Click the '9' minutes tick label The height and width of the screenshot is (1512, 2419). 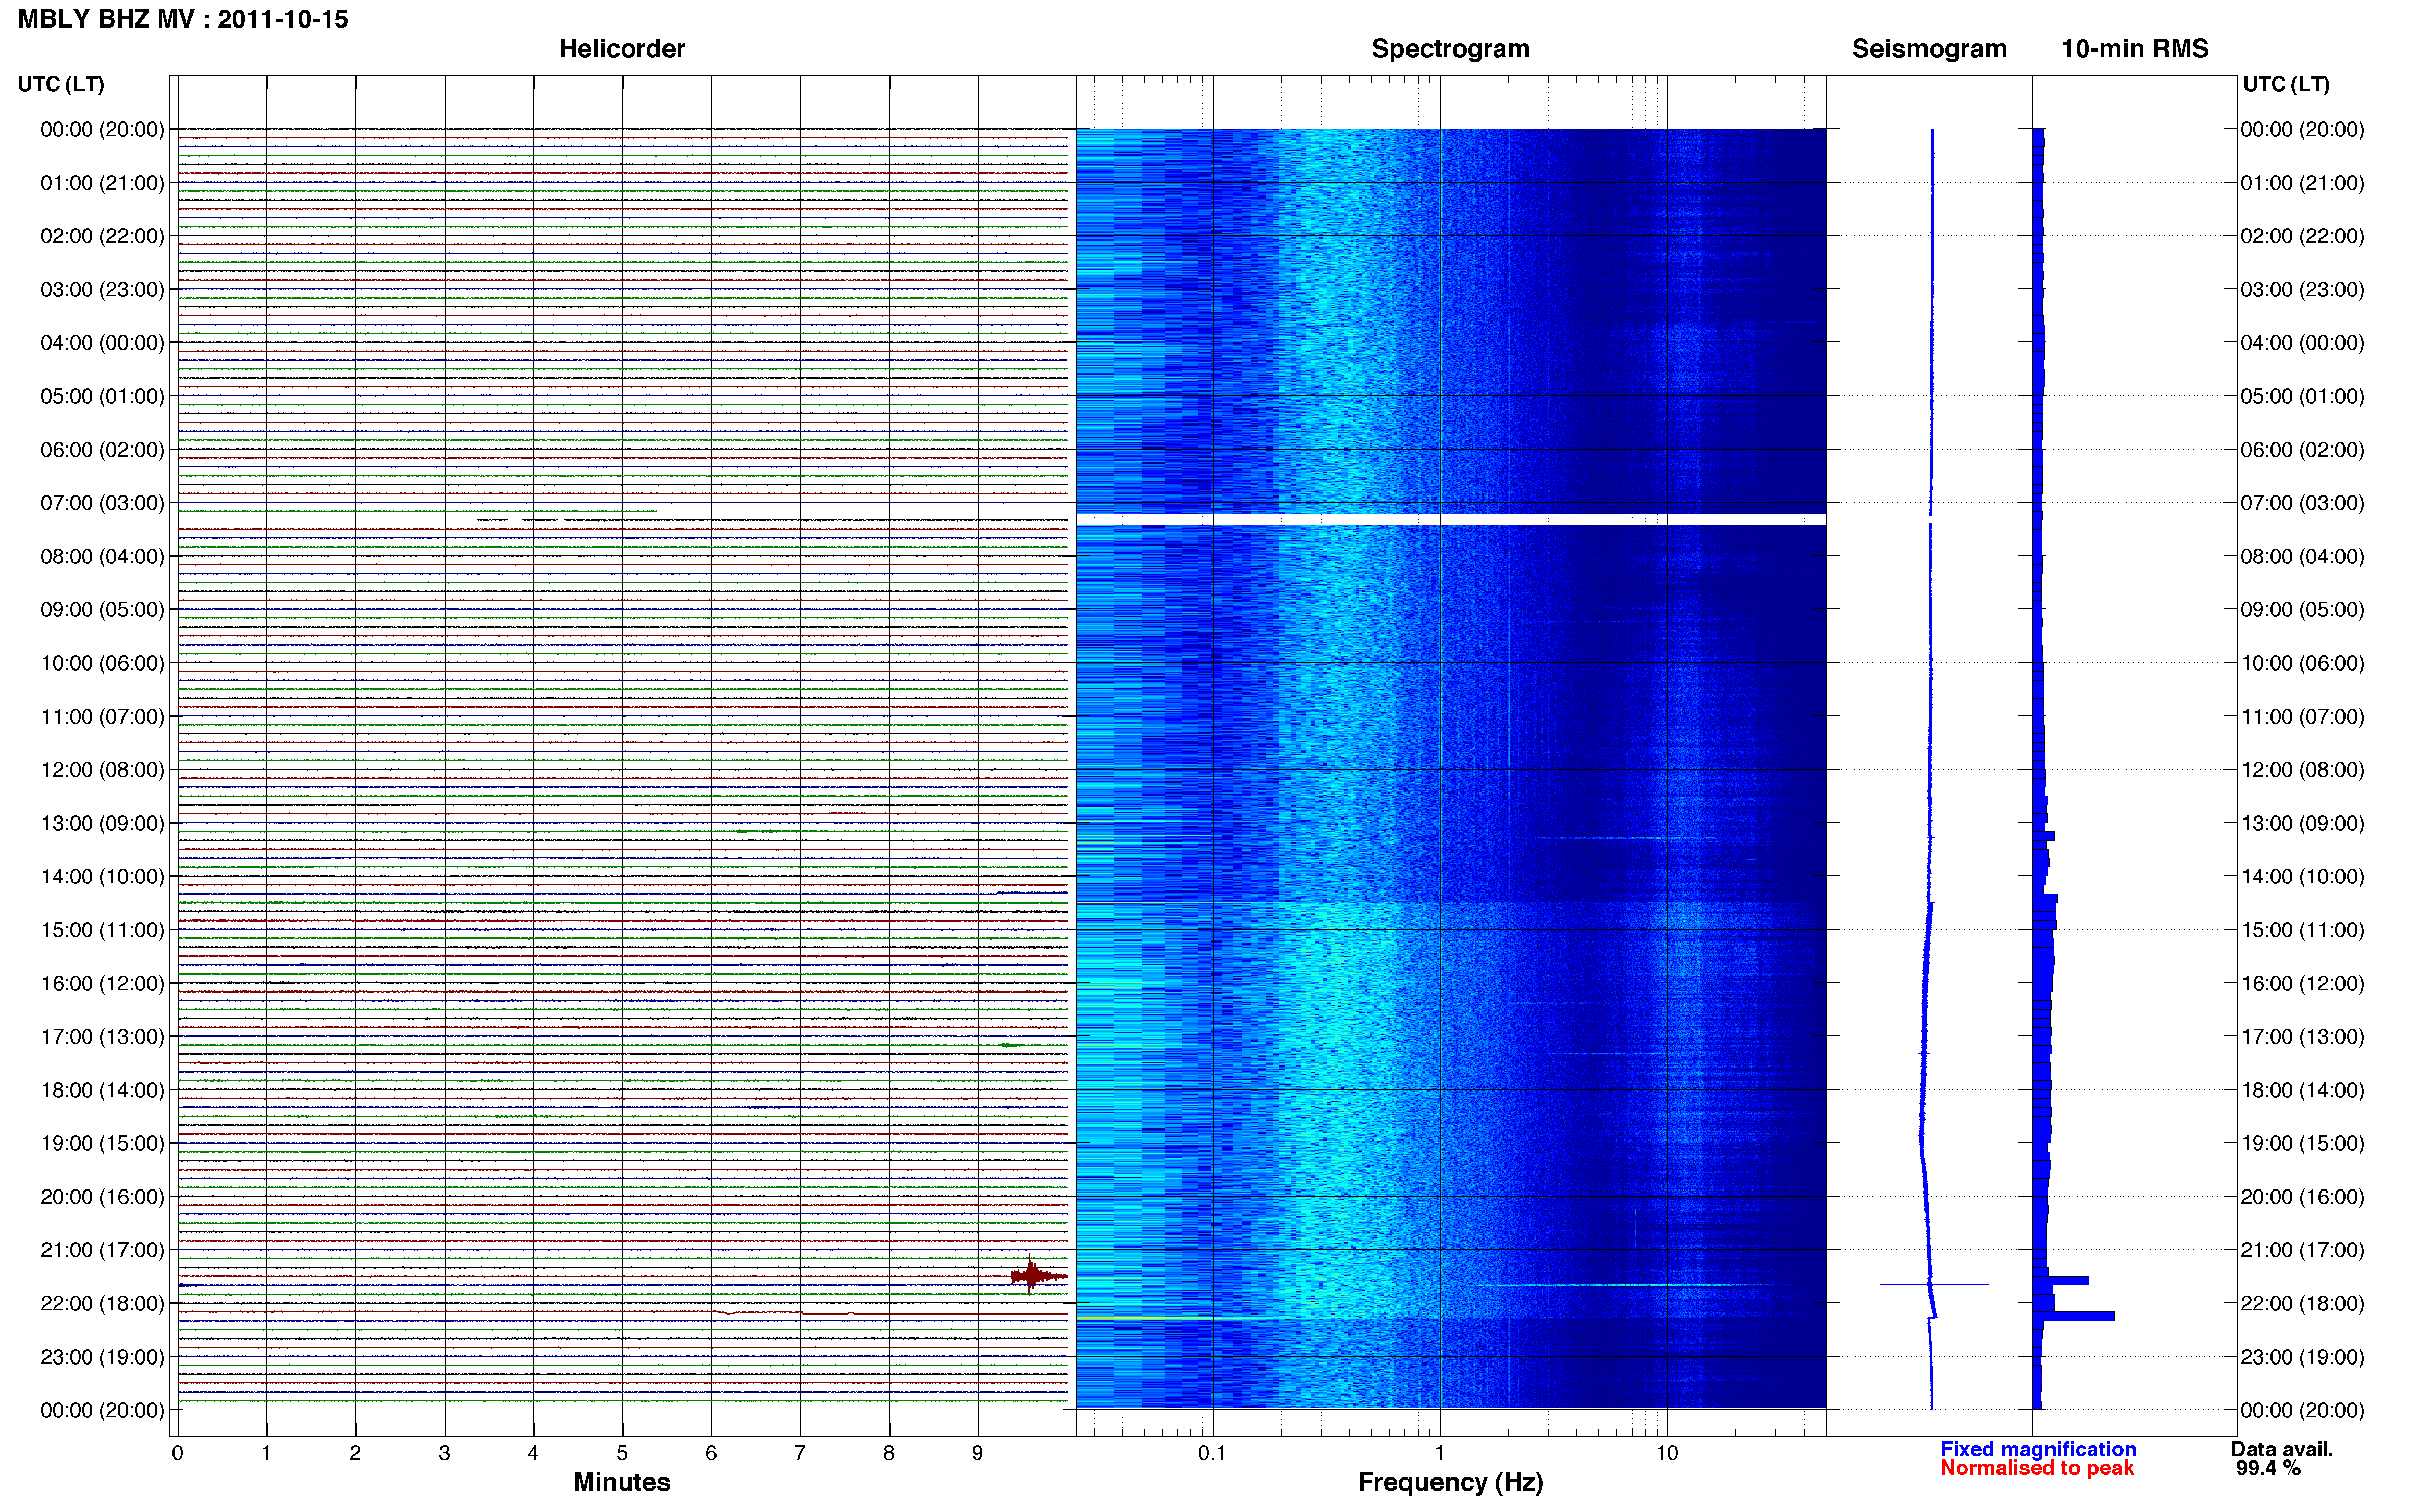pyautogui.click(x=977, y=1453)
